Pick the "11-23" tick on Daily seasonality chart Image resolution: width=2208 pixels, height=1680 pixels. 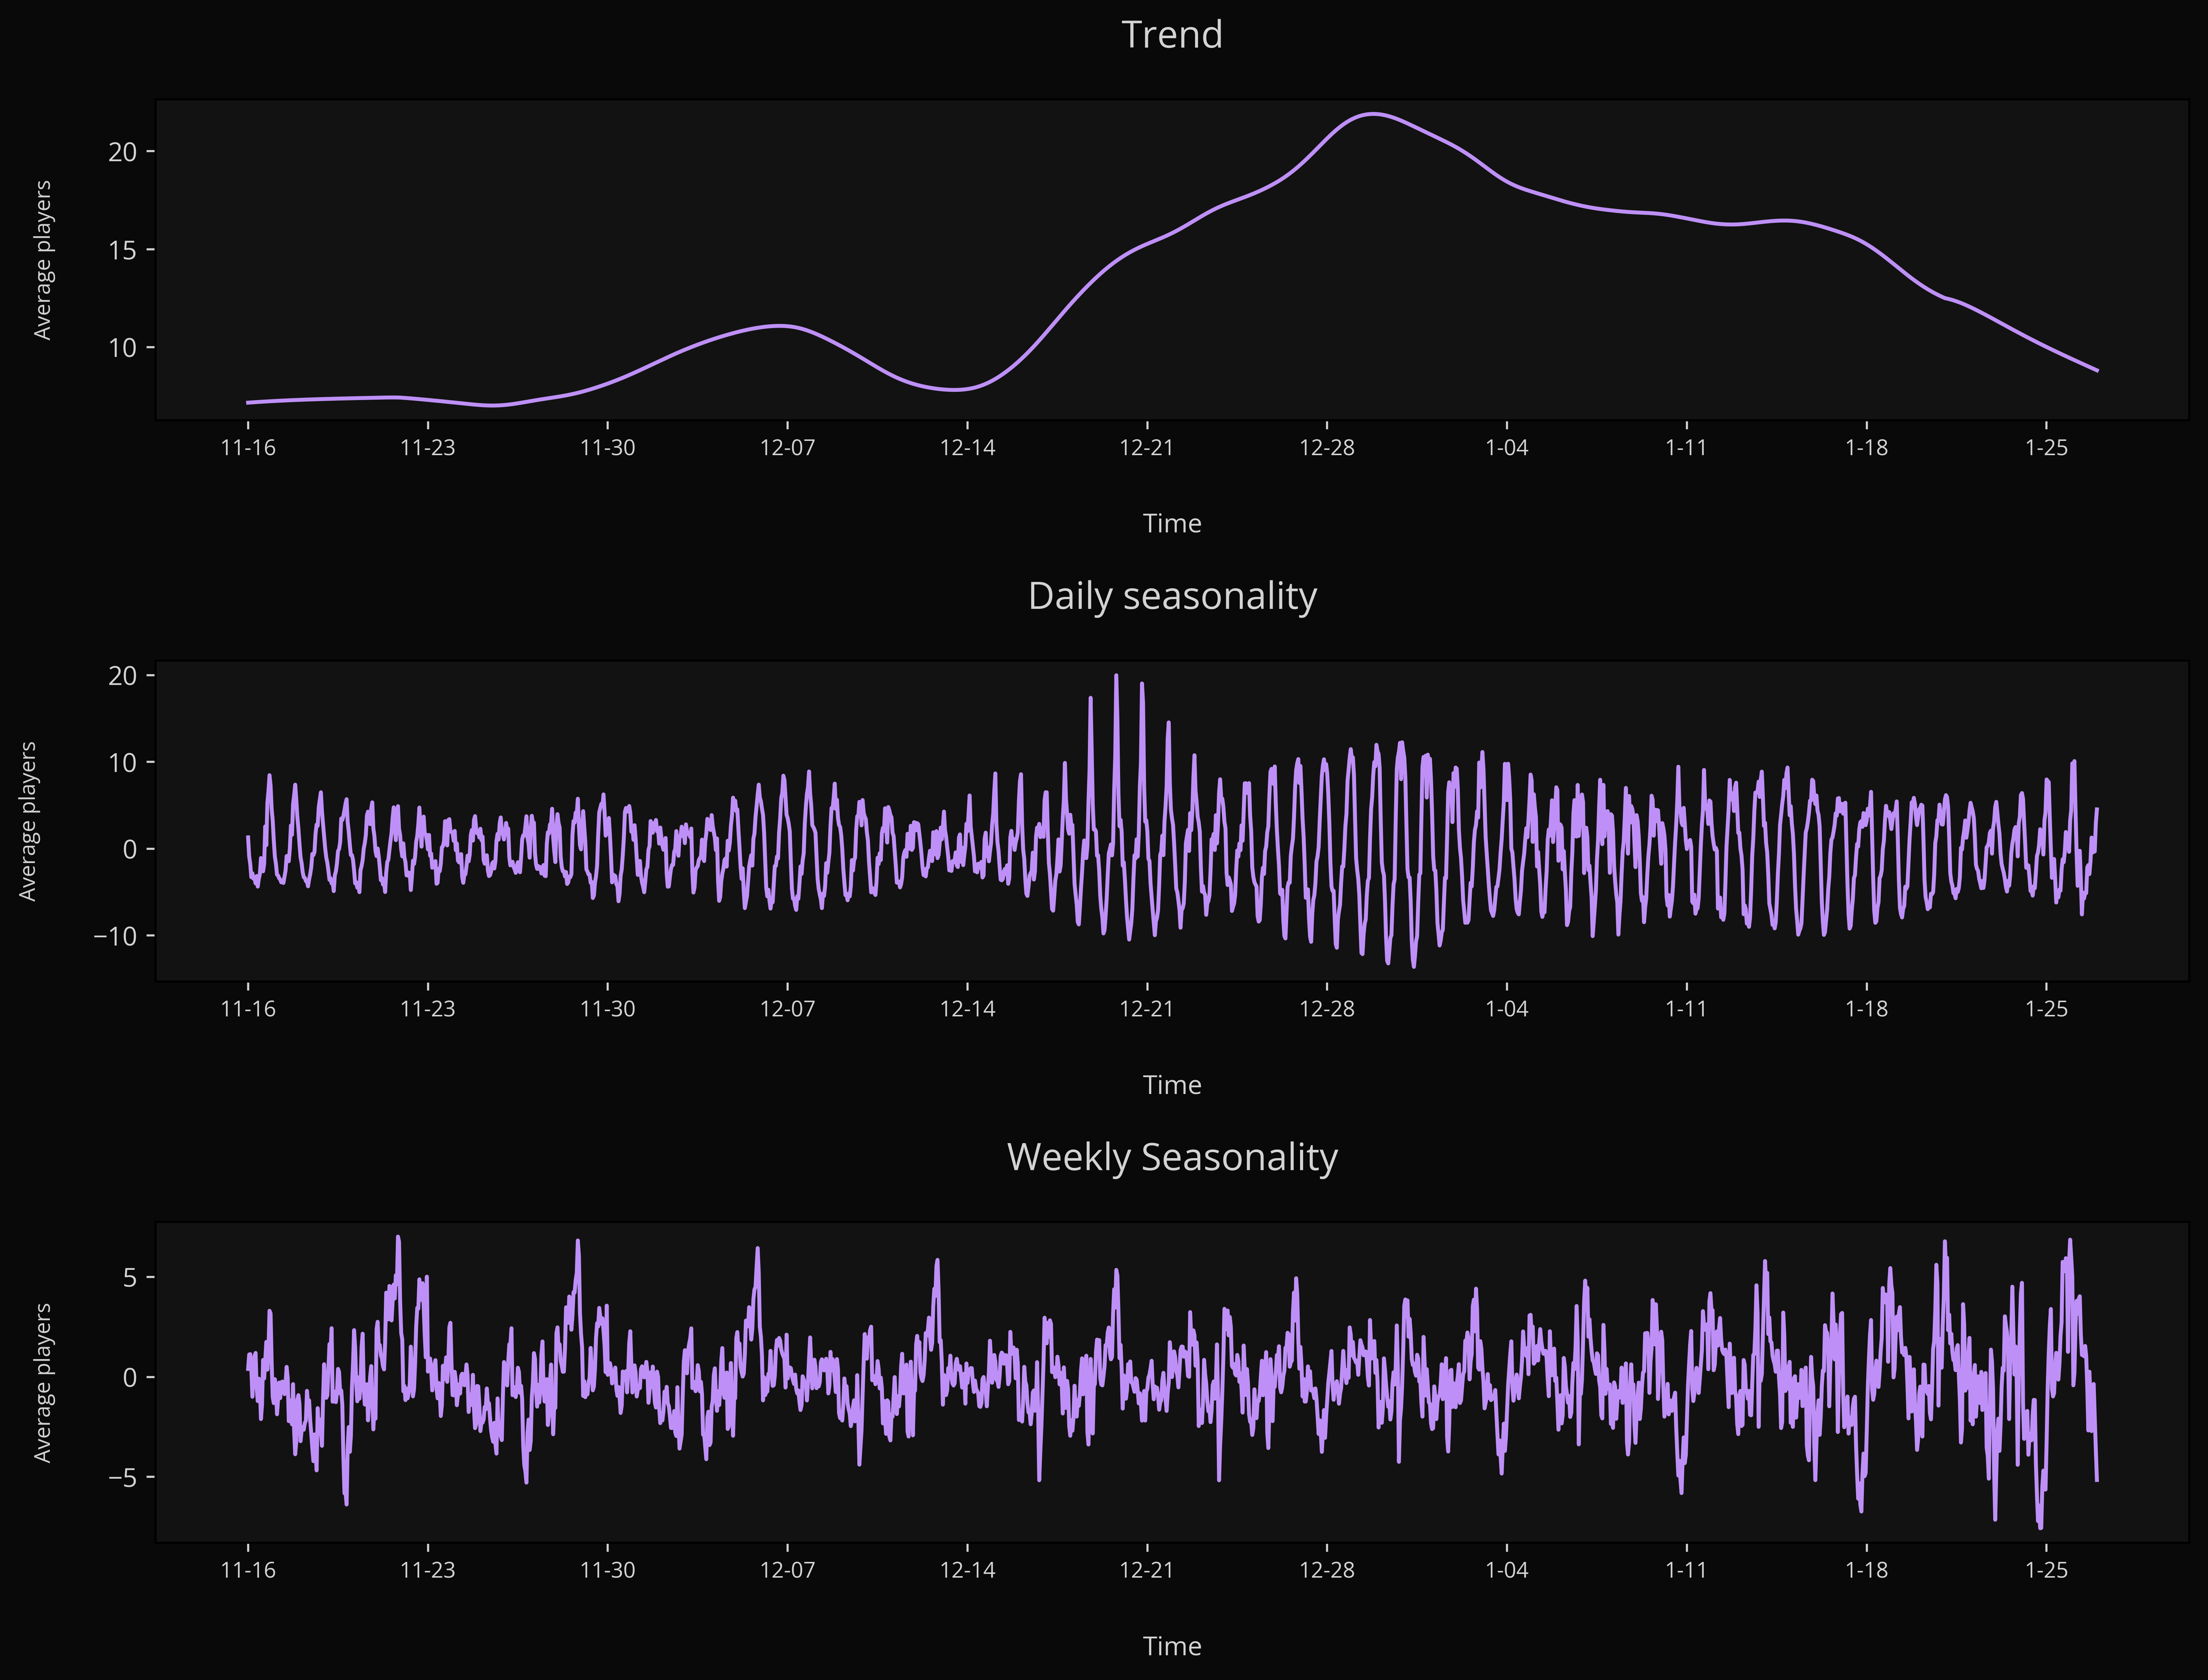click(428, 1009)
